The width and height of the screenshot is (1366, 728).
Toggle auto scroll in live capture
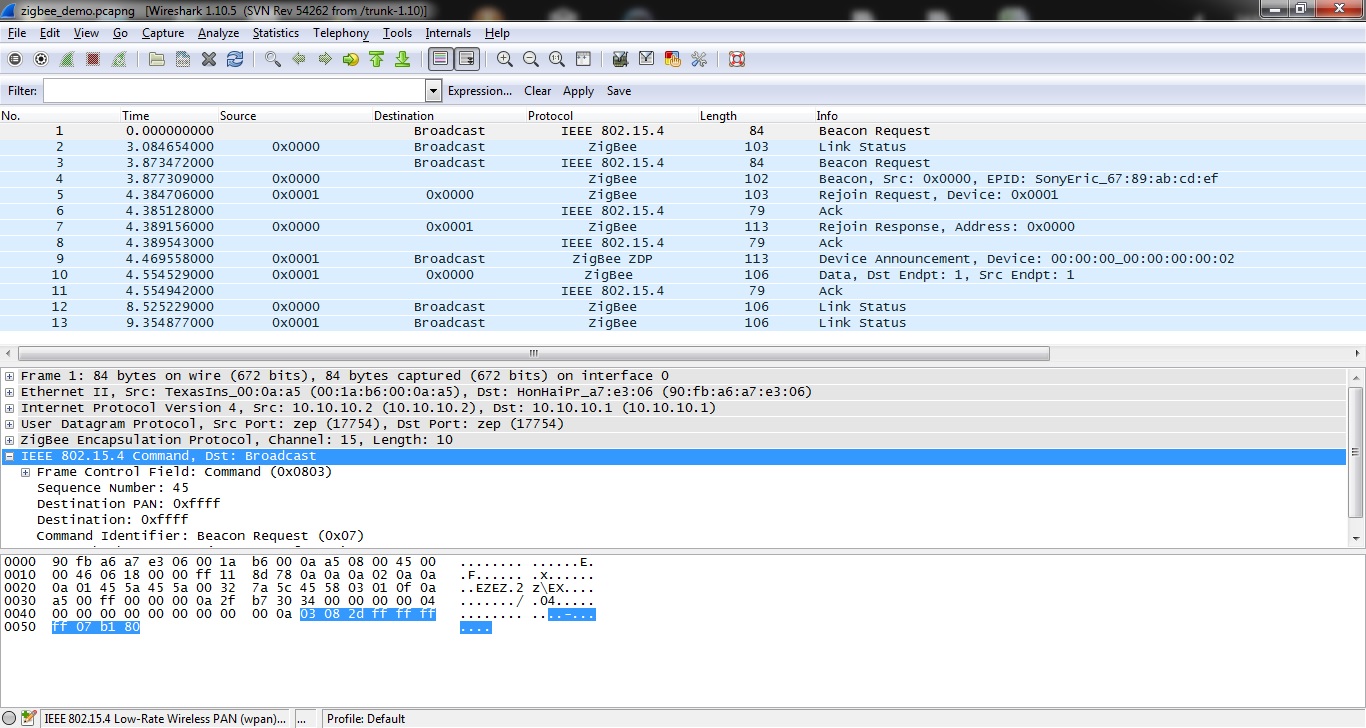(x=466, y=60)
